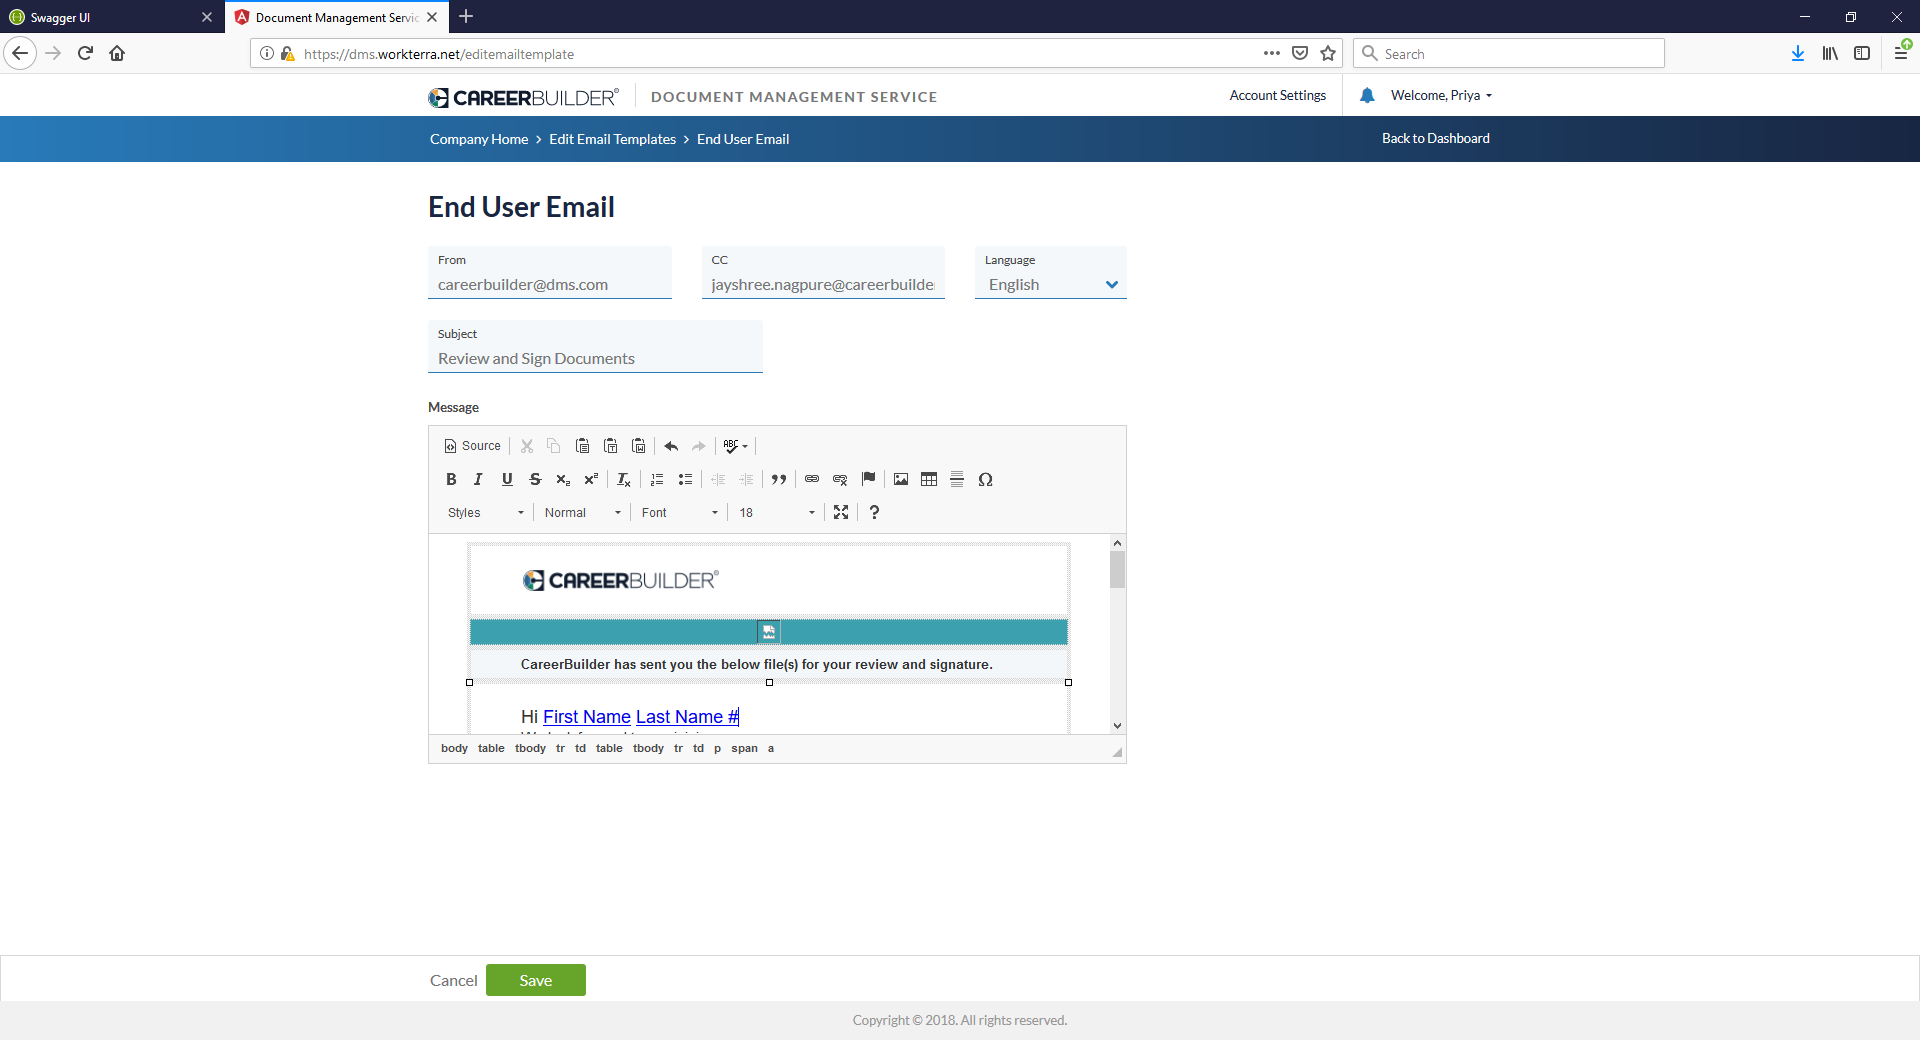Screen dimensions: 1920x1040
Task: Click the CC email input field
Action: (x=823, y=284)
